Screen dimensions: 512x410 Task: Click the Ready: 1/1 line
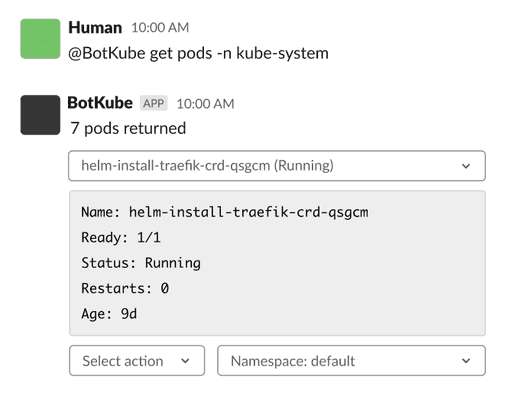click(x=121, y=238)
